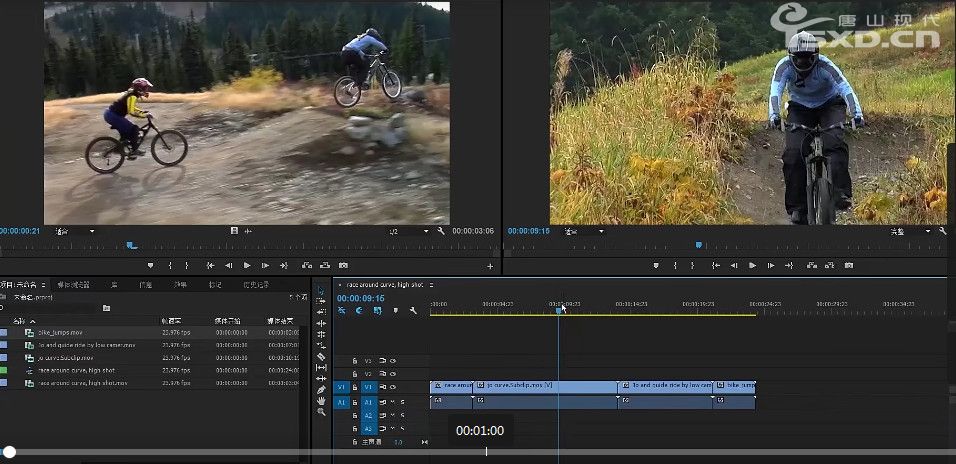Select the Hand tool
956x464 pixels.
321,401
